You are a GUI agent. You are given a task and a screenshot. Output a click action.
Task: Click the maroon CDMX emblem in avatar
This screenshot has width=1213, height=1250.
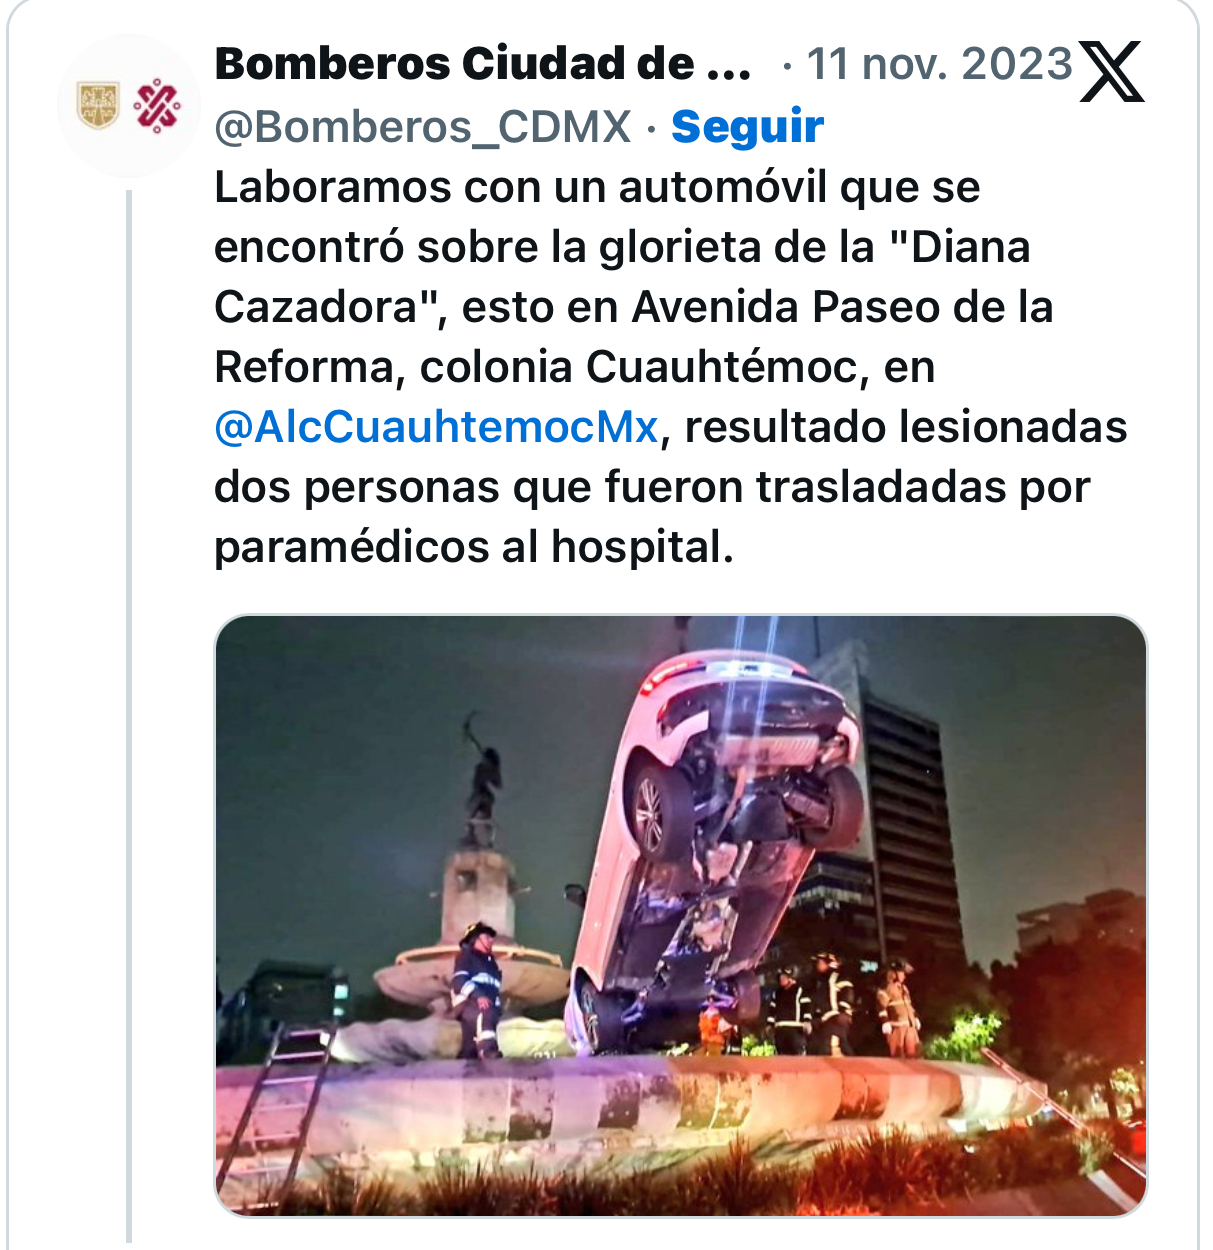tap(157, 106)
